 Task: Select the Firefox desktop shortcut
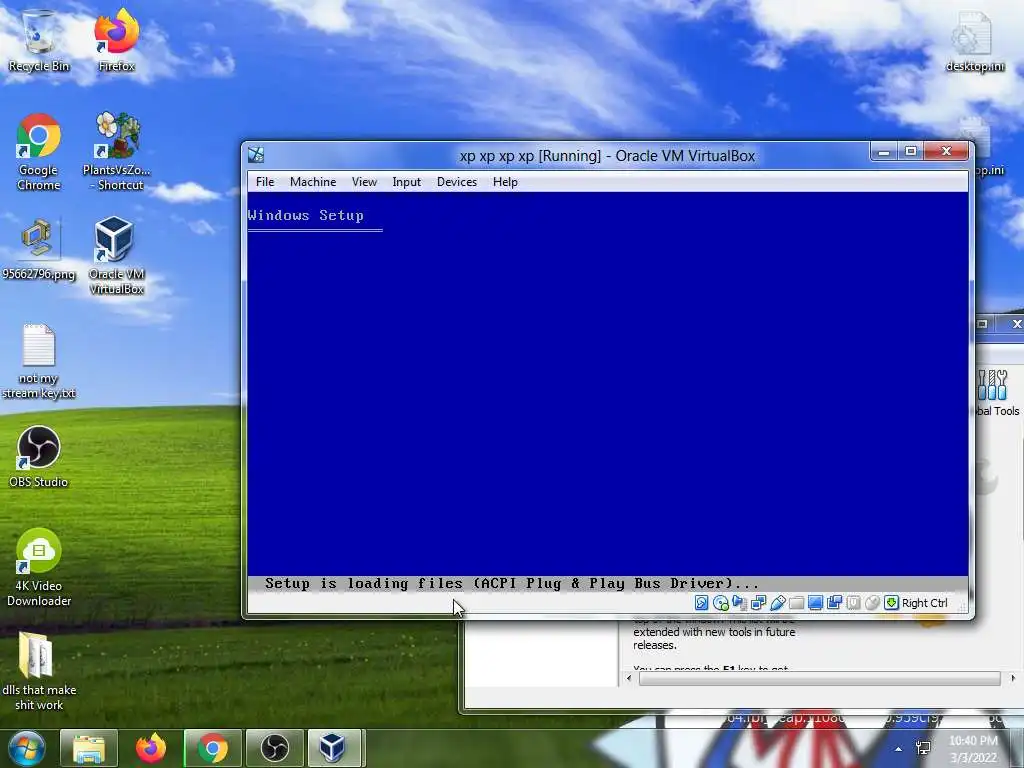click(x=116, y=40)
